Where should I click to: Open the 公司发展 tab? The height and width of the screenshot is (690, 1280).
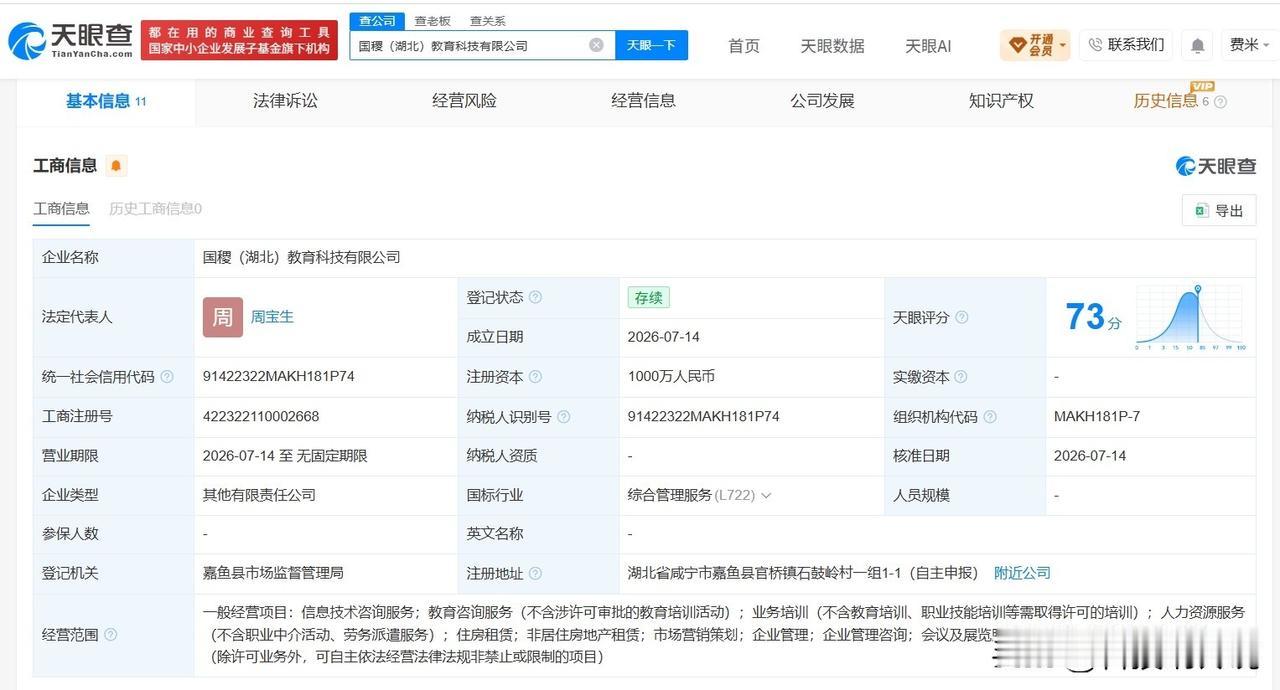tap(822, 101)
